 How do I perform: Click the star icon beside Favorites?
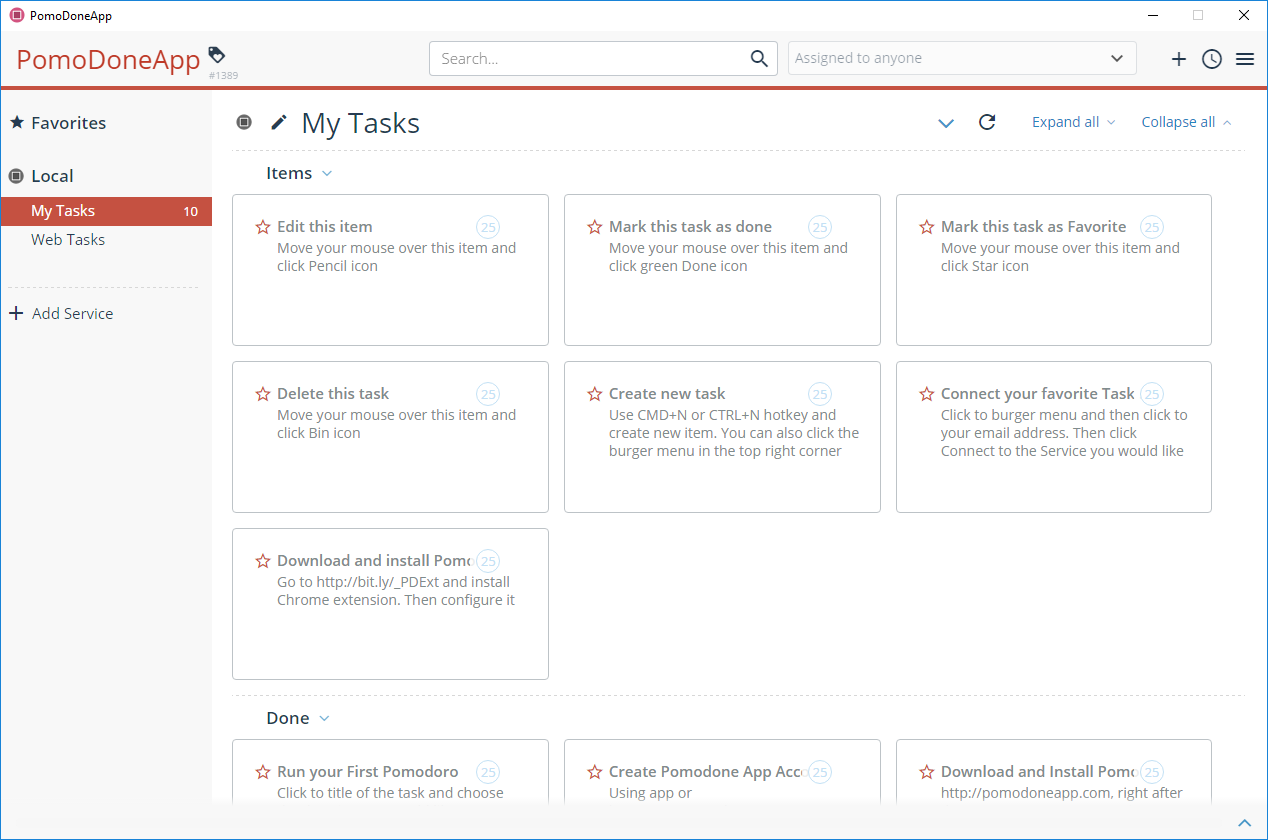[17, 122]
